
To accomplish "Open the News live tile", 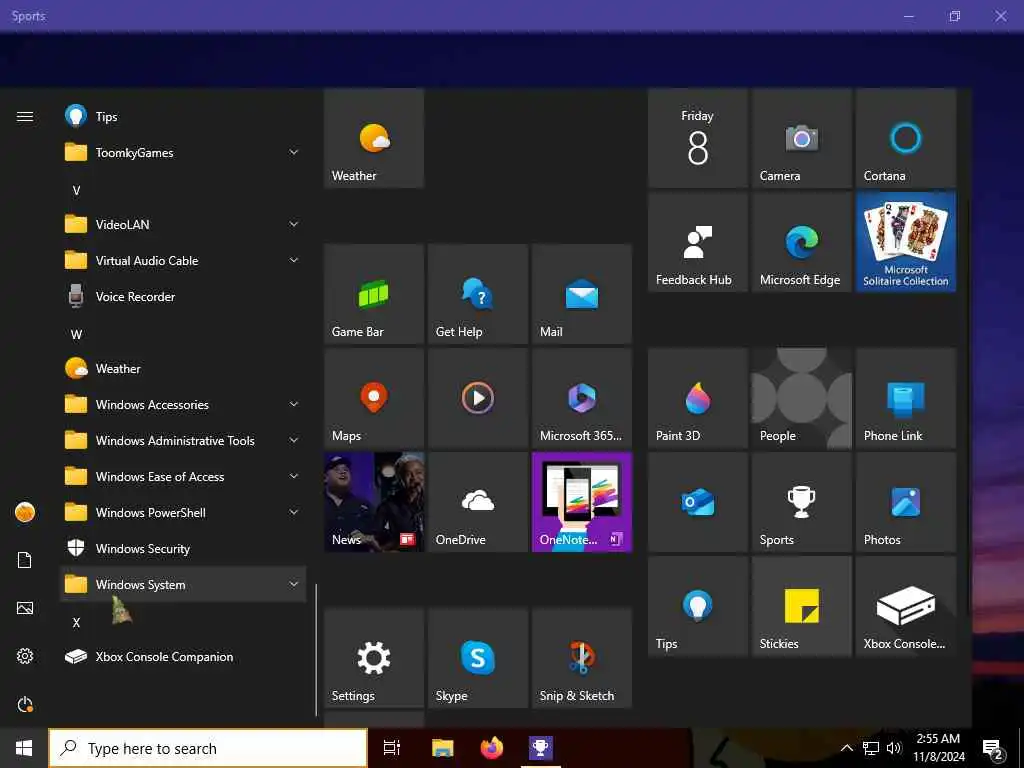I will tap(374, 502).
